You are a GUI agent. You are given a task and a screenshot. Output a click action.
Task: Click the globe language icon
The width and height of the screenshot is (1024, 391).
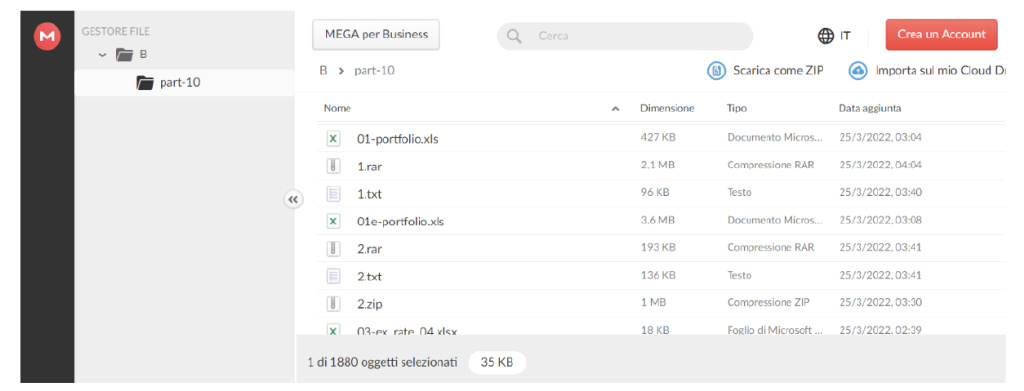825,36
